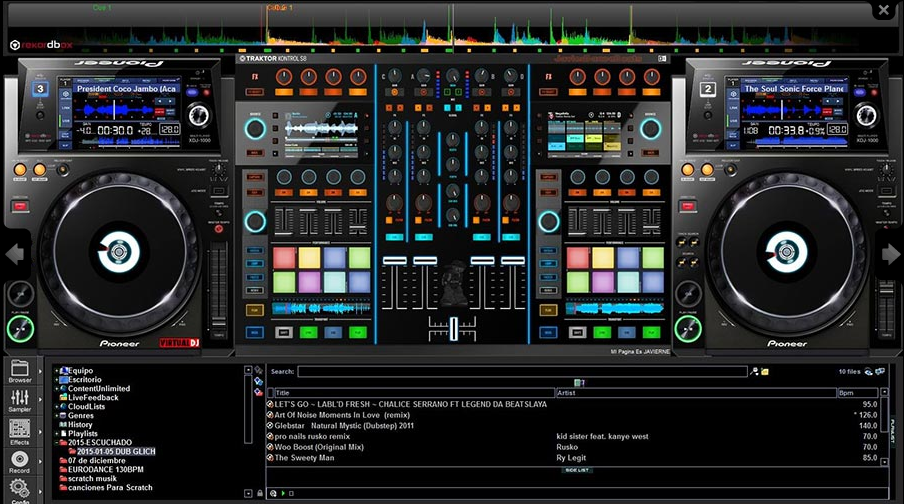Click the lock icon below the folder tree

pyautogui.click(x=260, y=494)
